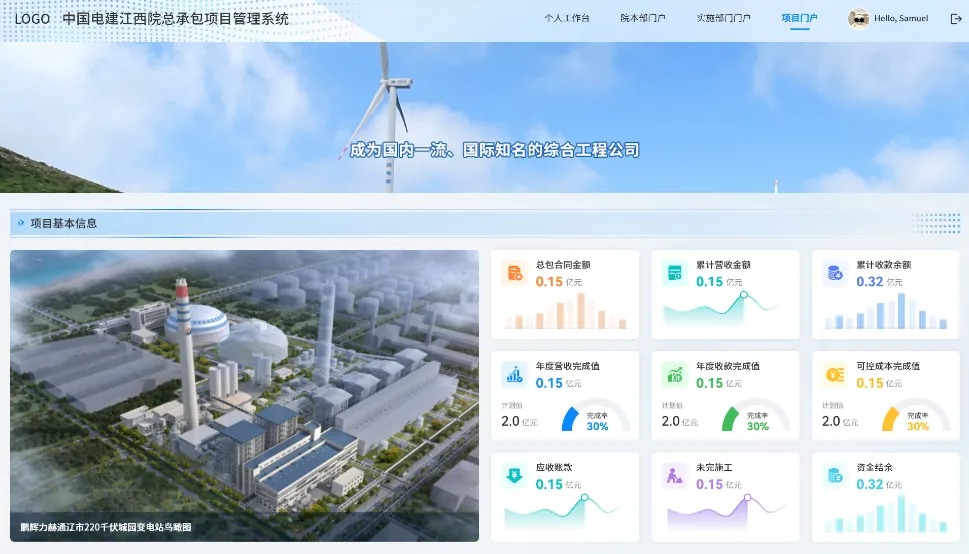Click the cyan bar chart in 资金结余
Image resolution: width=969 pixels, height=554 pixels.
coord(886,513)
